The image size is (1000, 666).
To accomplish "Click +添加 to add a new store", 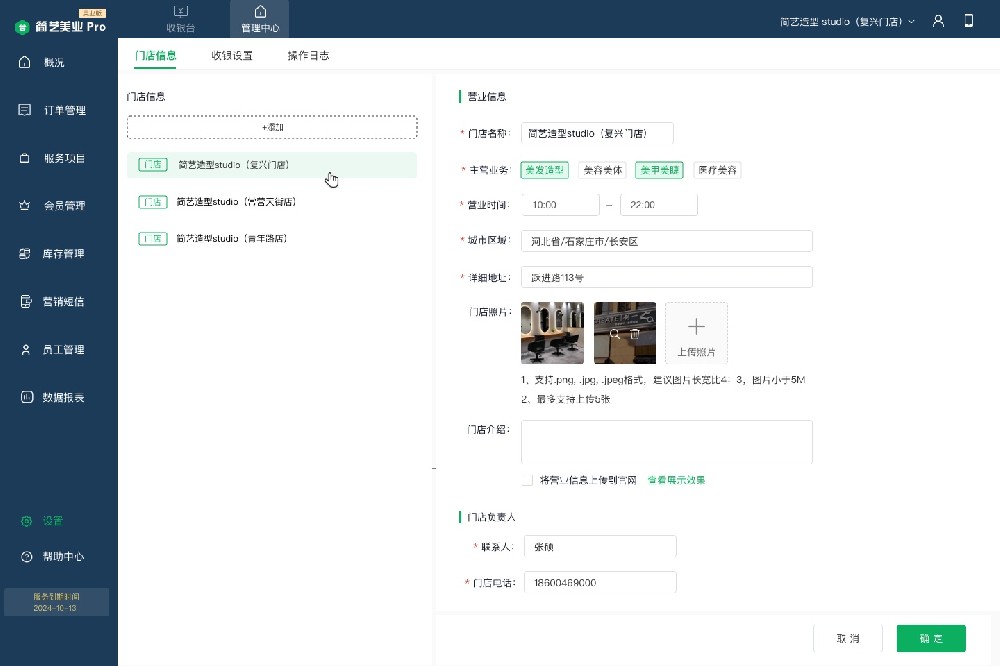I will [271, 127].
